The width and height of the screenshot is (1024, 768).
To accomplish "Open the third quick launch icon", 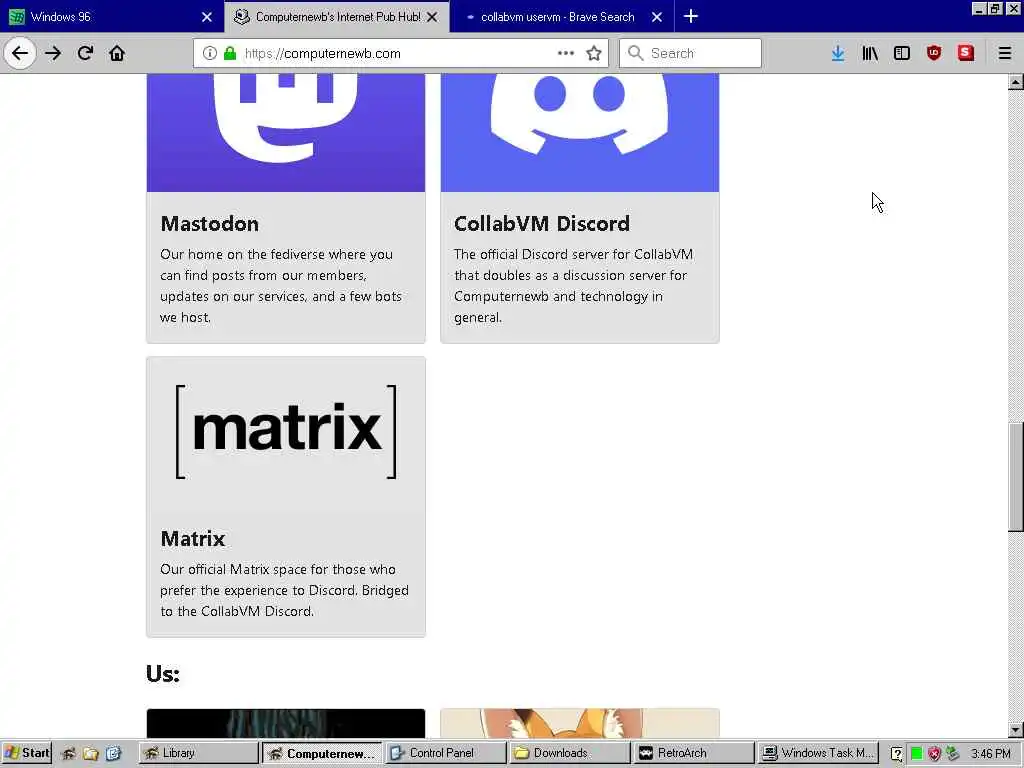I will [113, 753].
